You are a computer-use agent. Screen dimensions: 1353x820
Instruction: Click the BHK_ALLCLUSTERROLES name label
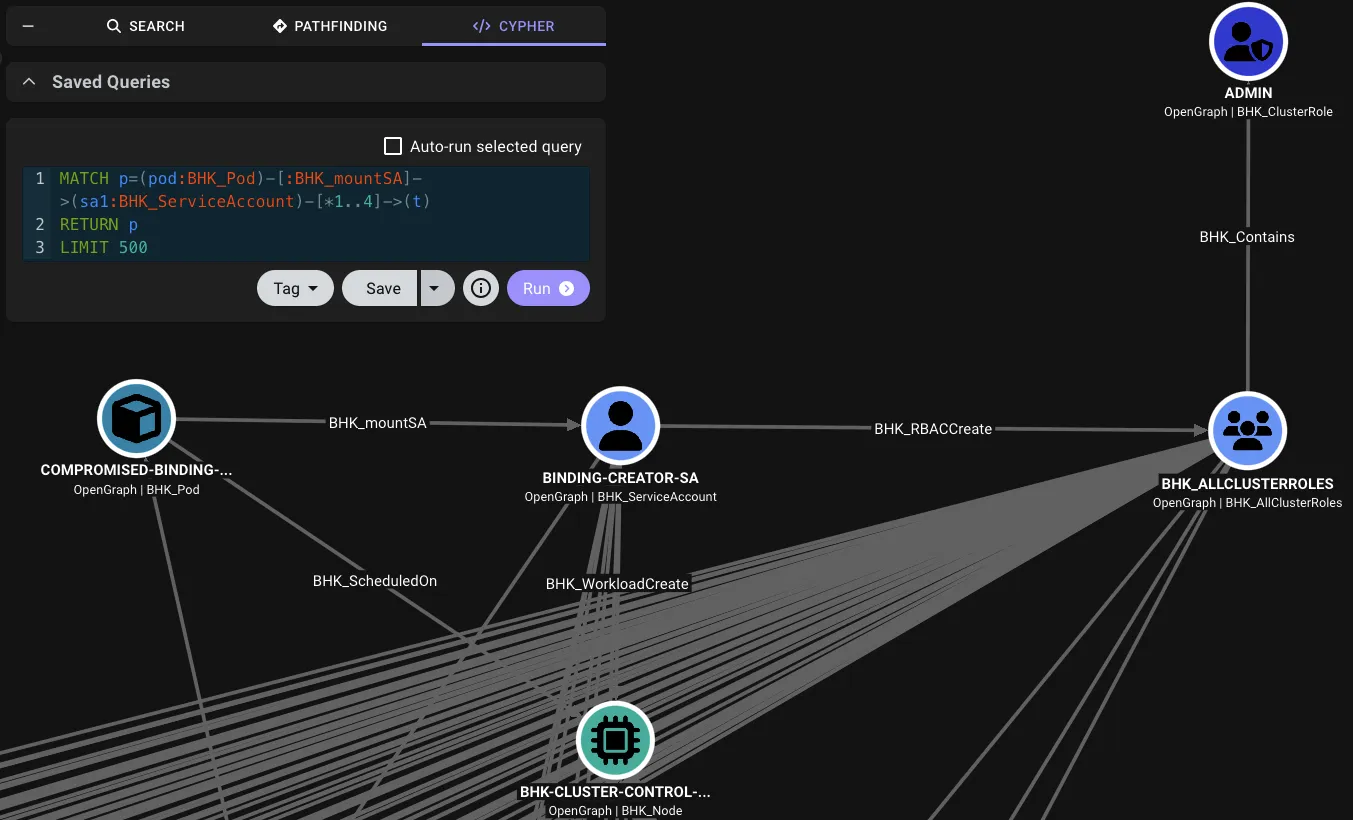[x=1247, y=484]
